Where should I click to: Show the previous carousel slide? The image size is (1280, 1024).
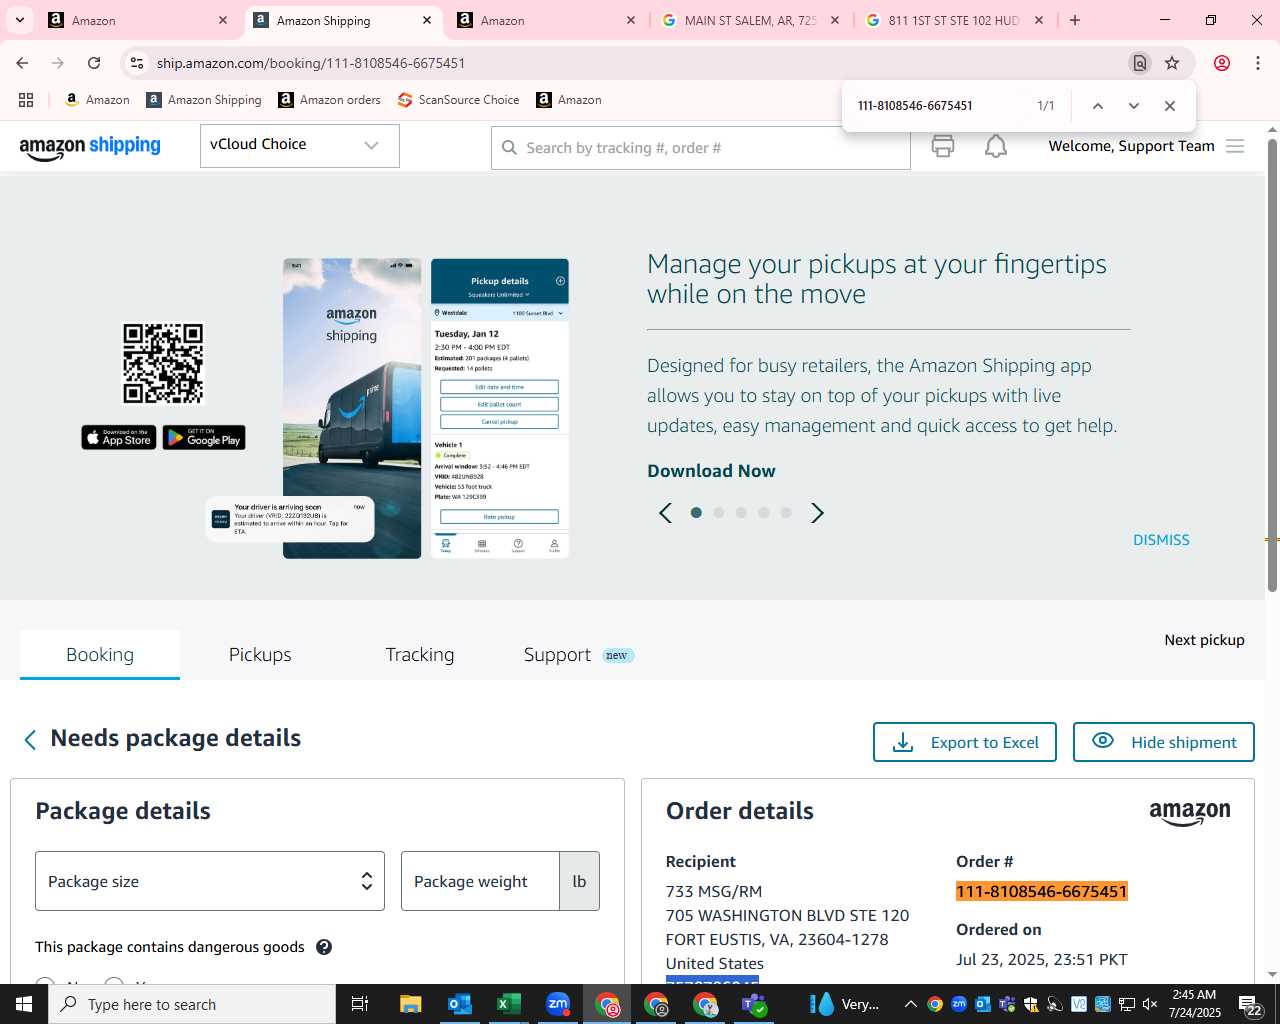[x=665, y=513]
